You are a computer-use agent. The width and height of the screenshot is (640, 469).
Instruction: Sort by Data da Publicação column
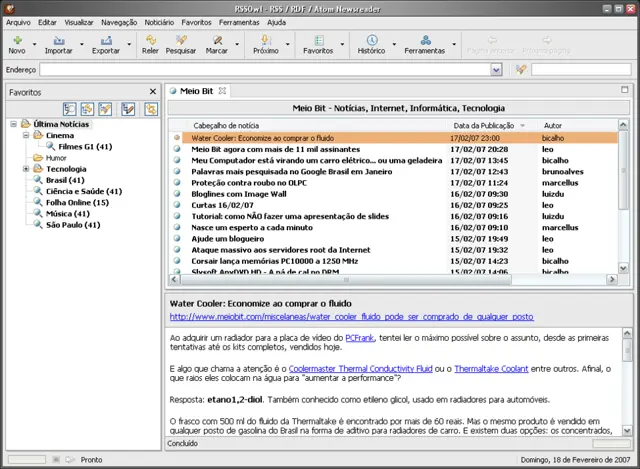pos(484,126)
